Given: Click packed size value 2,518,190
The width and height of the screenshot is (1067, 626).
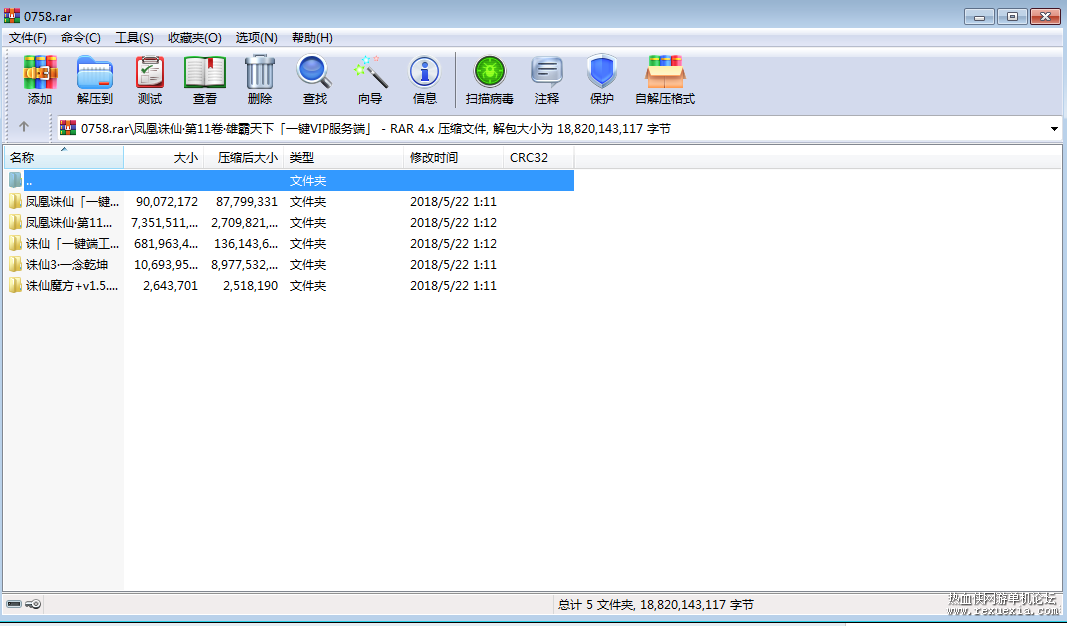Looking at the screenshot, I should click(250, 286).
